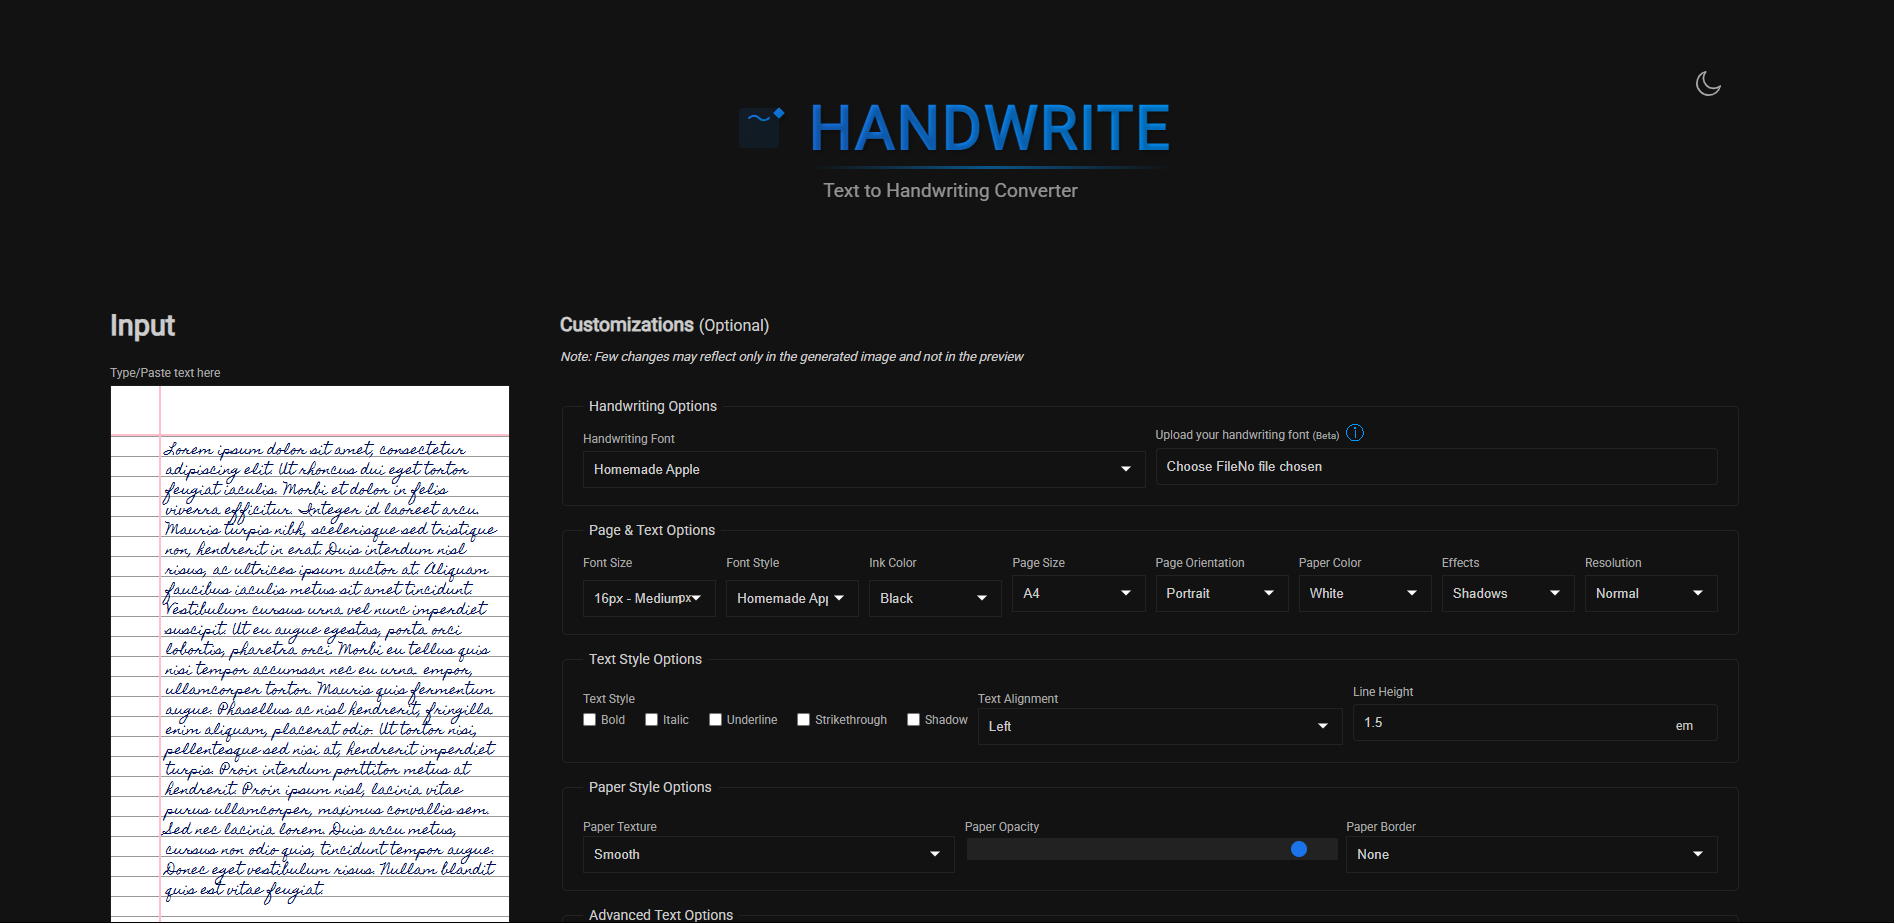Click the Handwriting Options section label
The height and width of the screenshot is (923, 1894).
coord(653,406)
